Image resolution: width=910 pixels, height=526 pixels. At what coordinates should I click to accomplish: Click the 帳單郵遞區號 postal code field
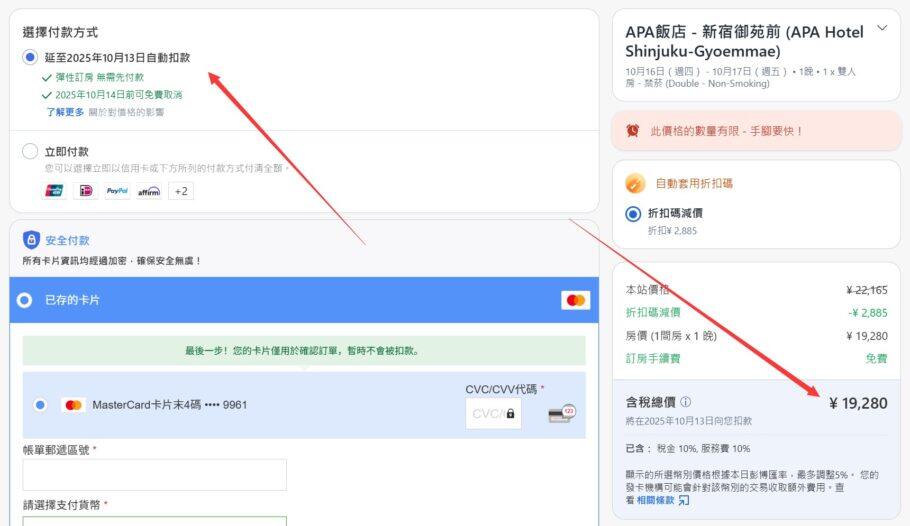[154, 475]
